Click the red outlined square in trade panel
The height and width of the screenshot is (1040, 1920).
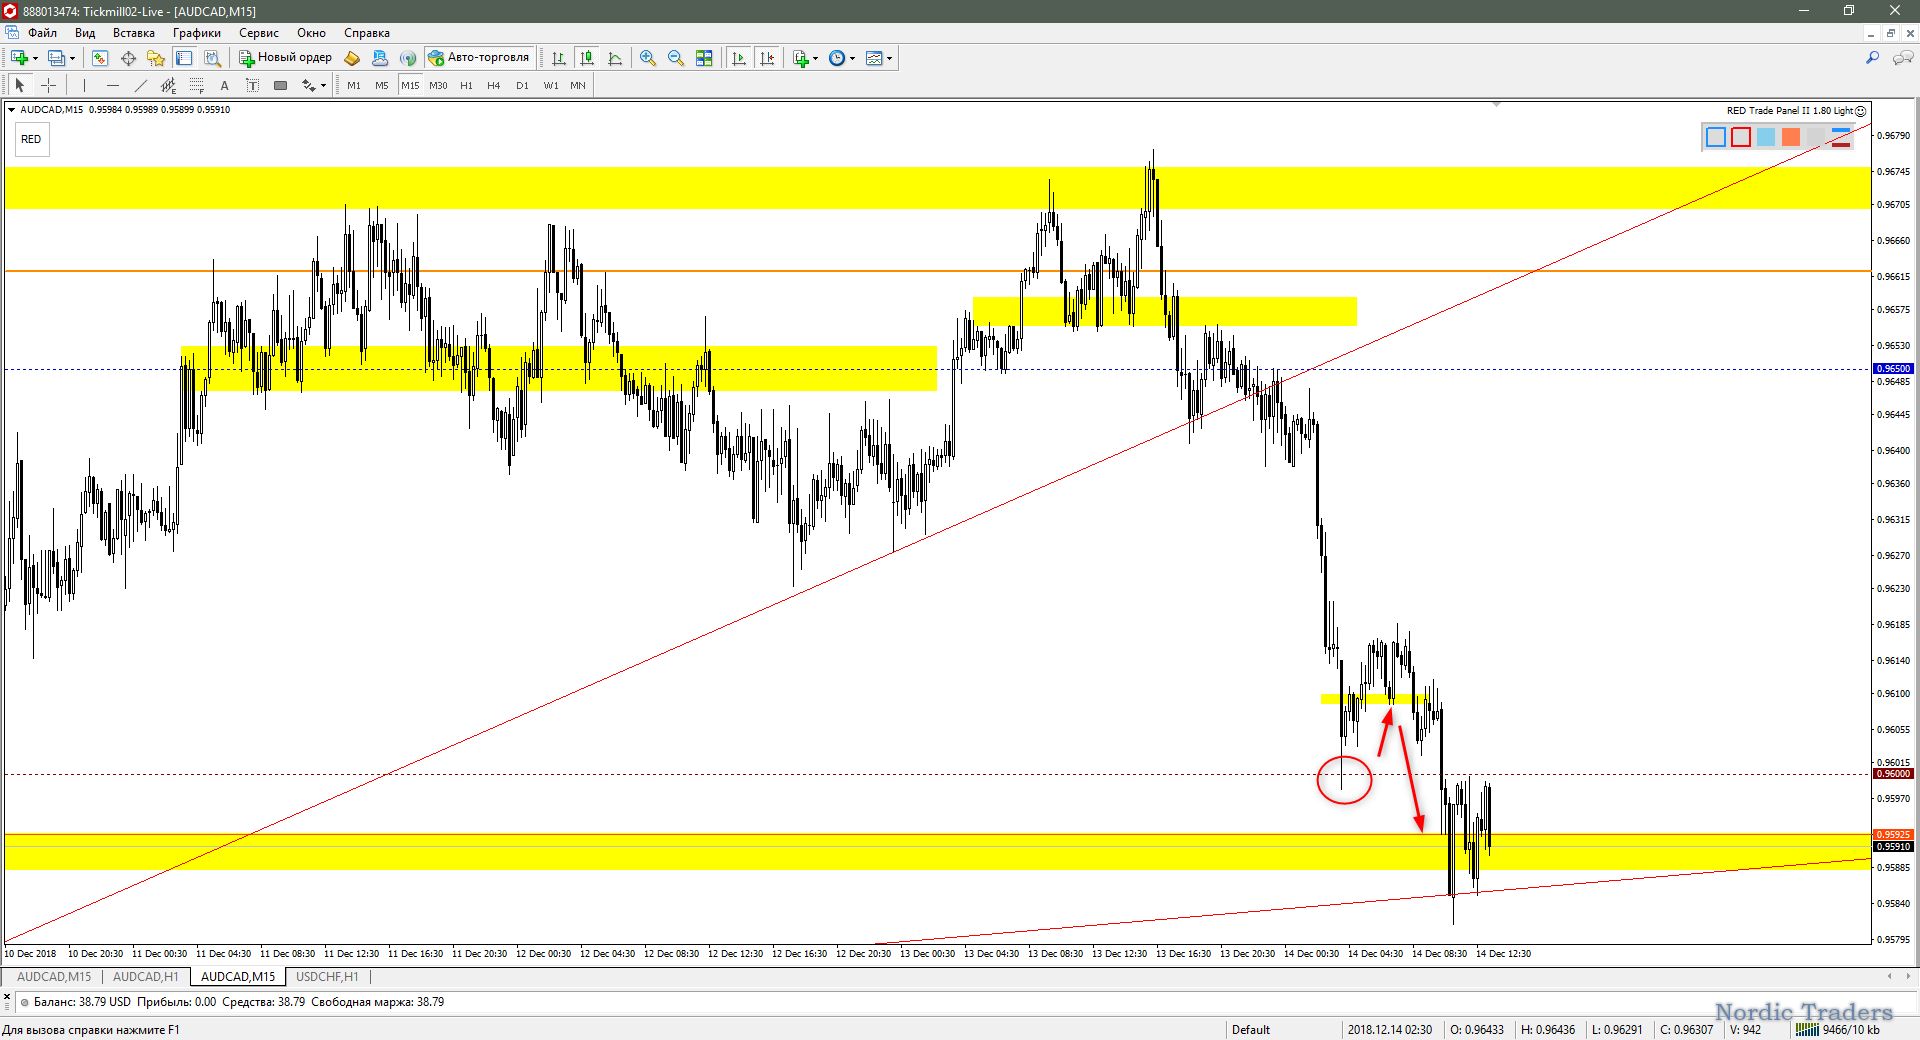1741,137
